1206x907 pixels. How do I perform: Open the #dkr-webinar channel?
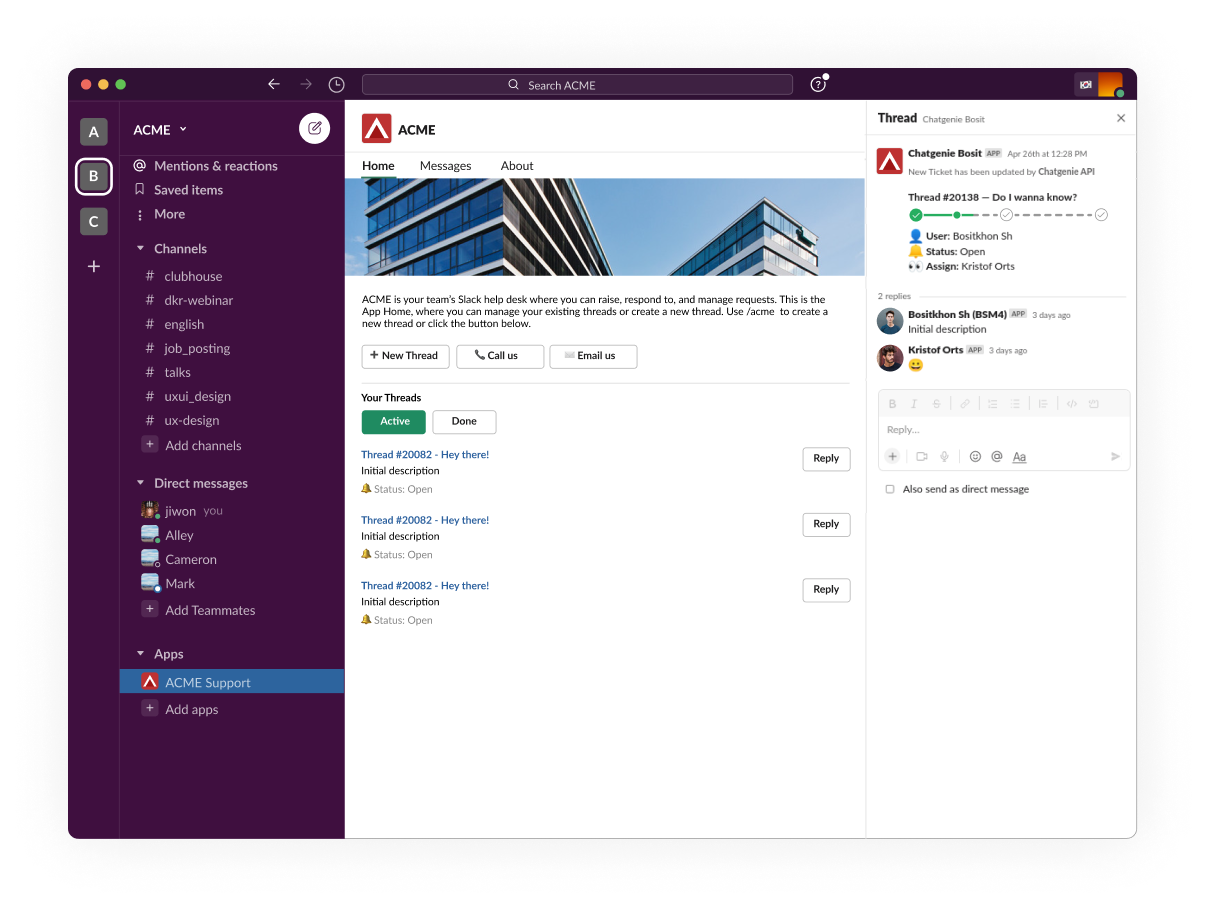pos(189,300)
